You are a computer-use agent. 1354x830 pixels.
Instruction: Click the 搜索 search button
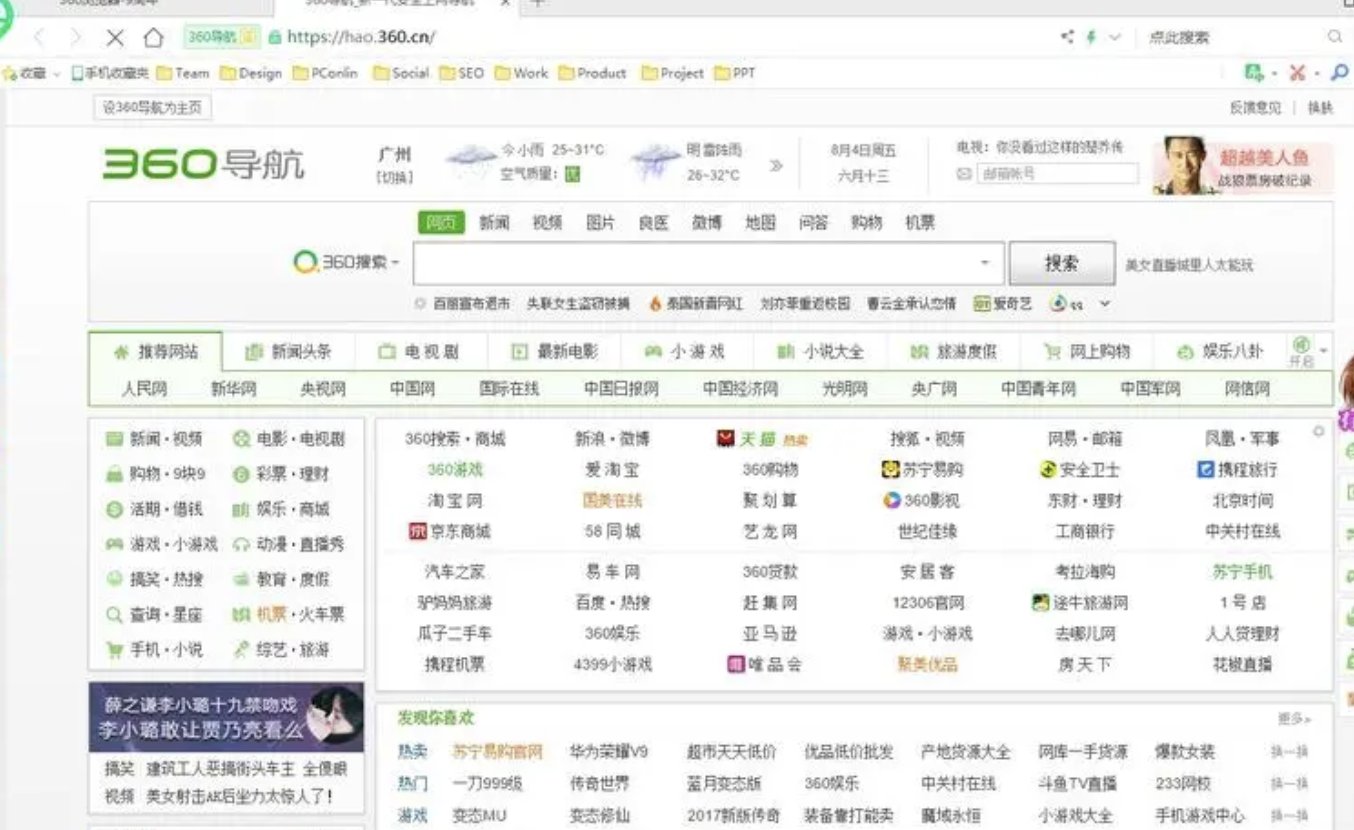pyautogui.click(x=1062, y=262)
